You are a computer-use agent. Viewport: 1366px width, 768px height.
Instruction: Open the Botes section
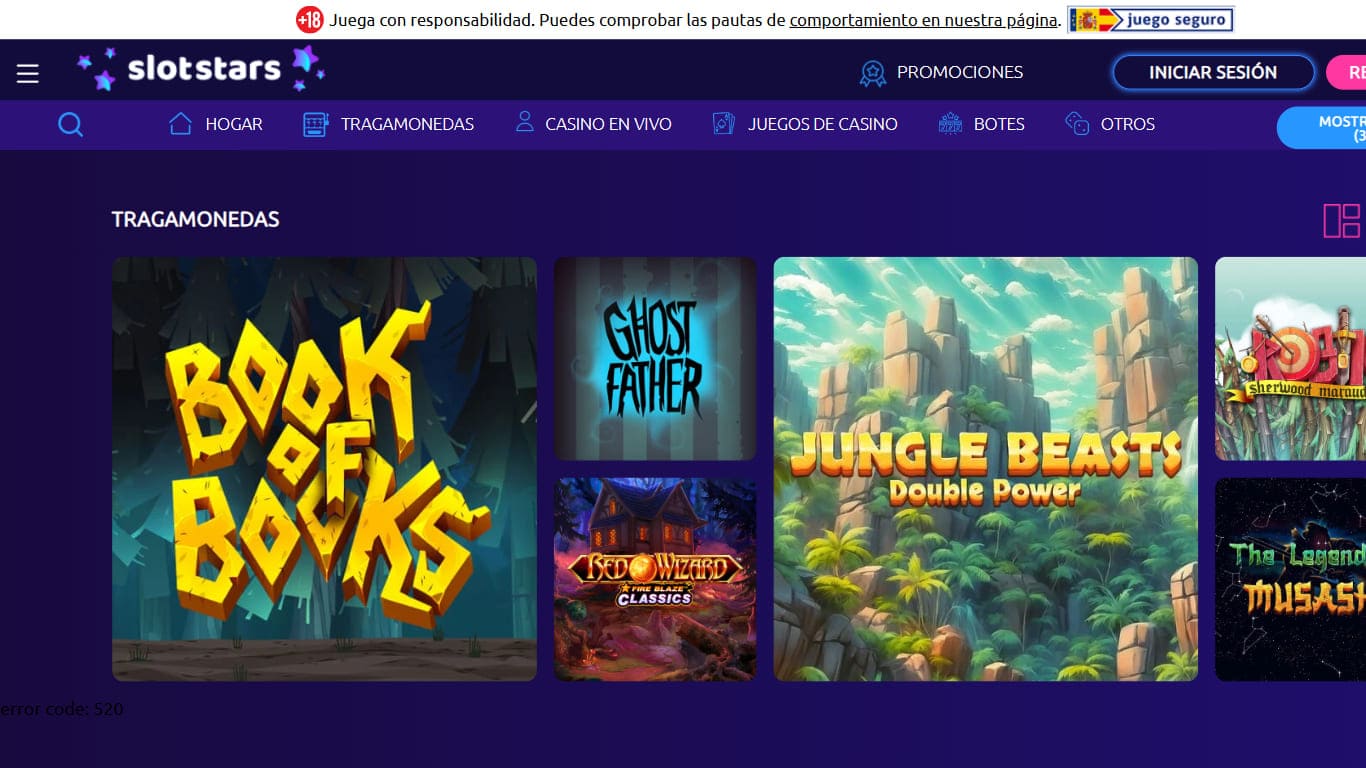pos(981,124)
